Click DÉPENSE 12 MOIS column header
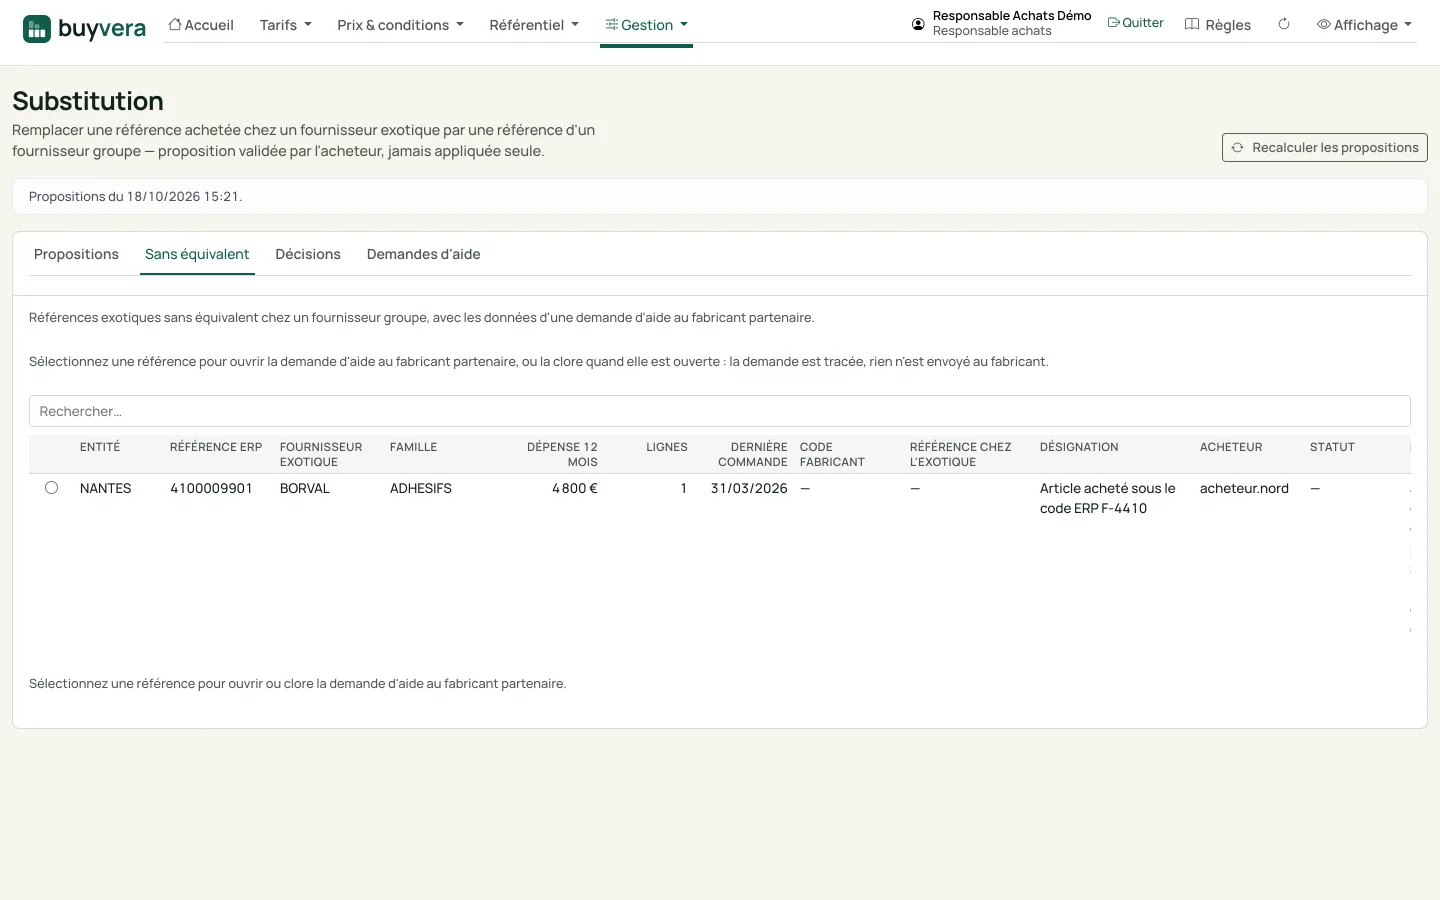Screen dimensions: 1440x900 click(x=562, y=454)
